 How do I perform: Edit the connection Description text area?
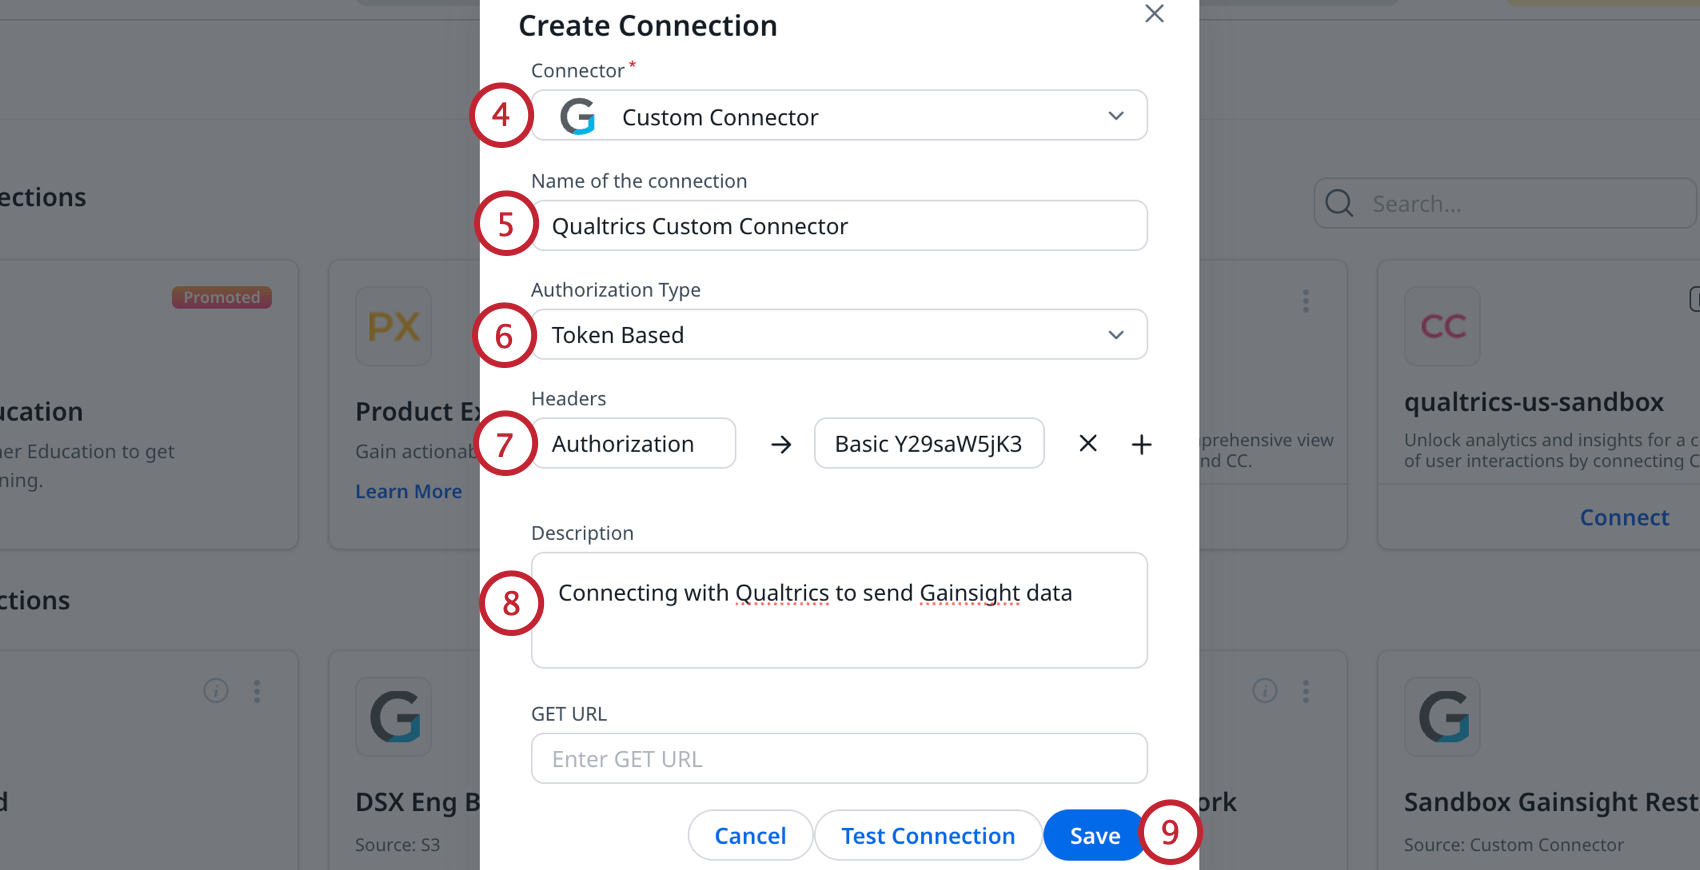839,610
